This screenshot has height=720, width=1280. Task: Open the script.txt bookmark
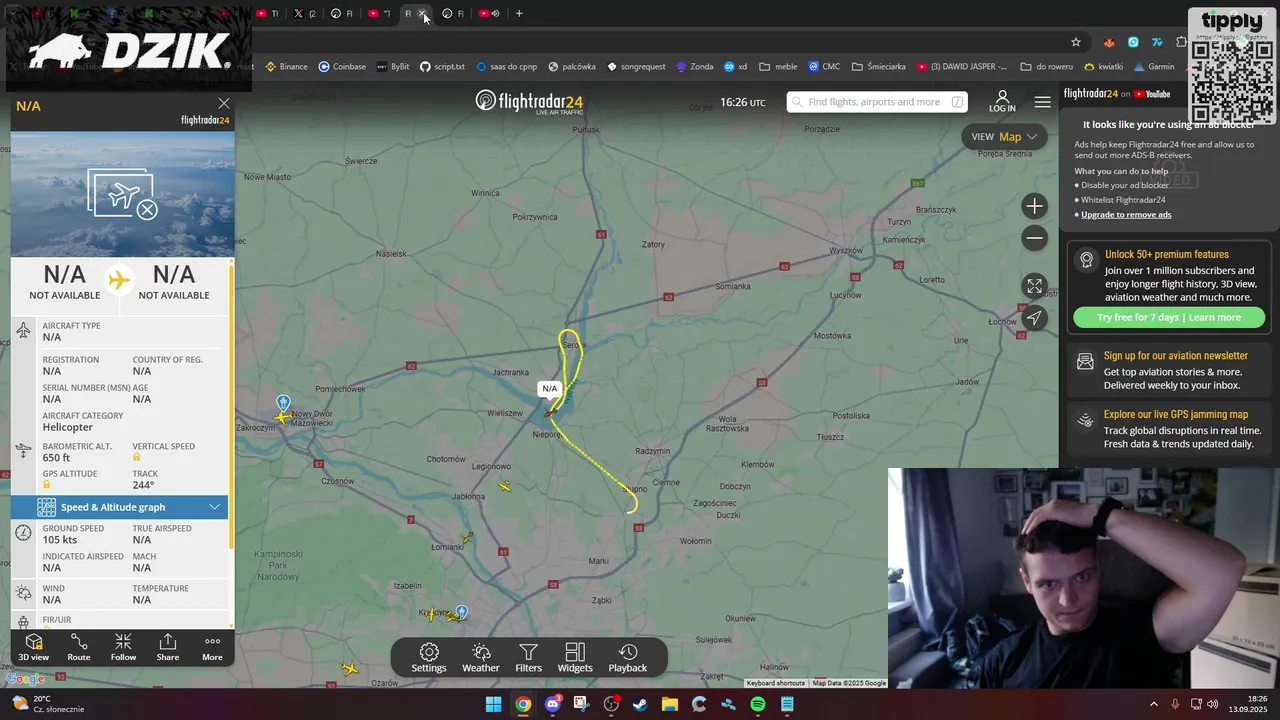442,67
